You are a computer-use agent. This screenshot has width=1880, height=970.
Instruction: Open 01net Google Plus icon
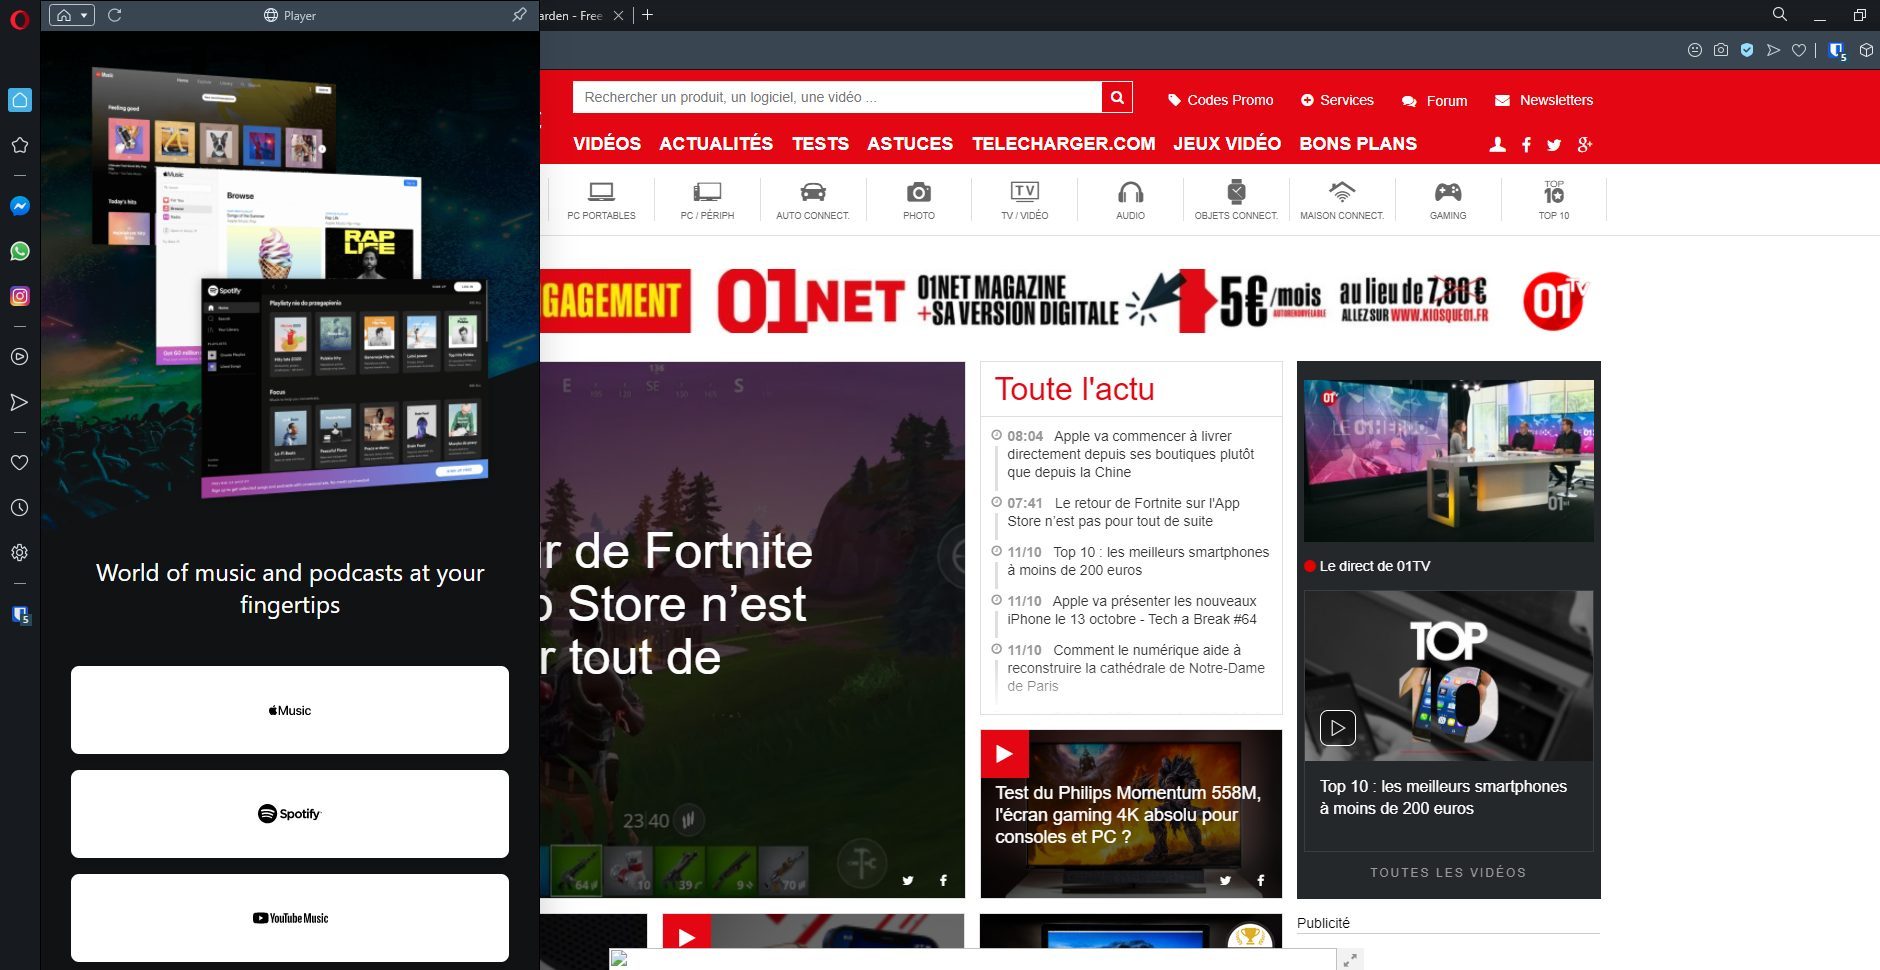tap(1584, 145)
